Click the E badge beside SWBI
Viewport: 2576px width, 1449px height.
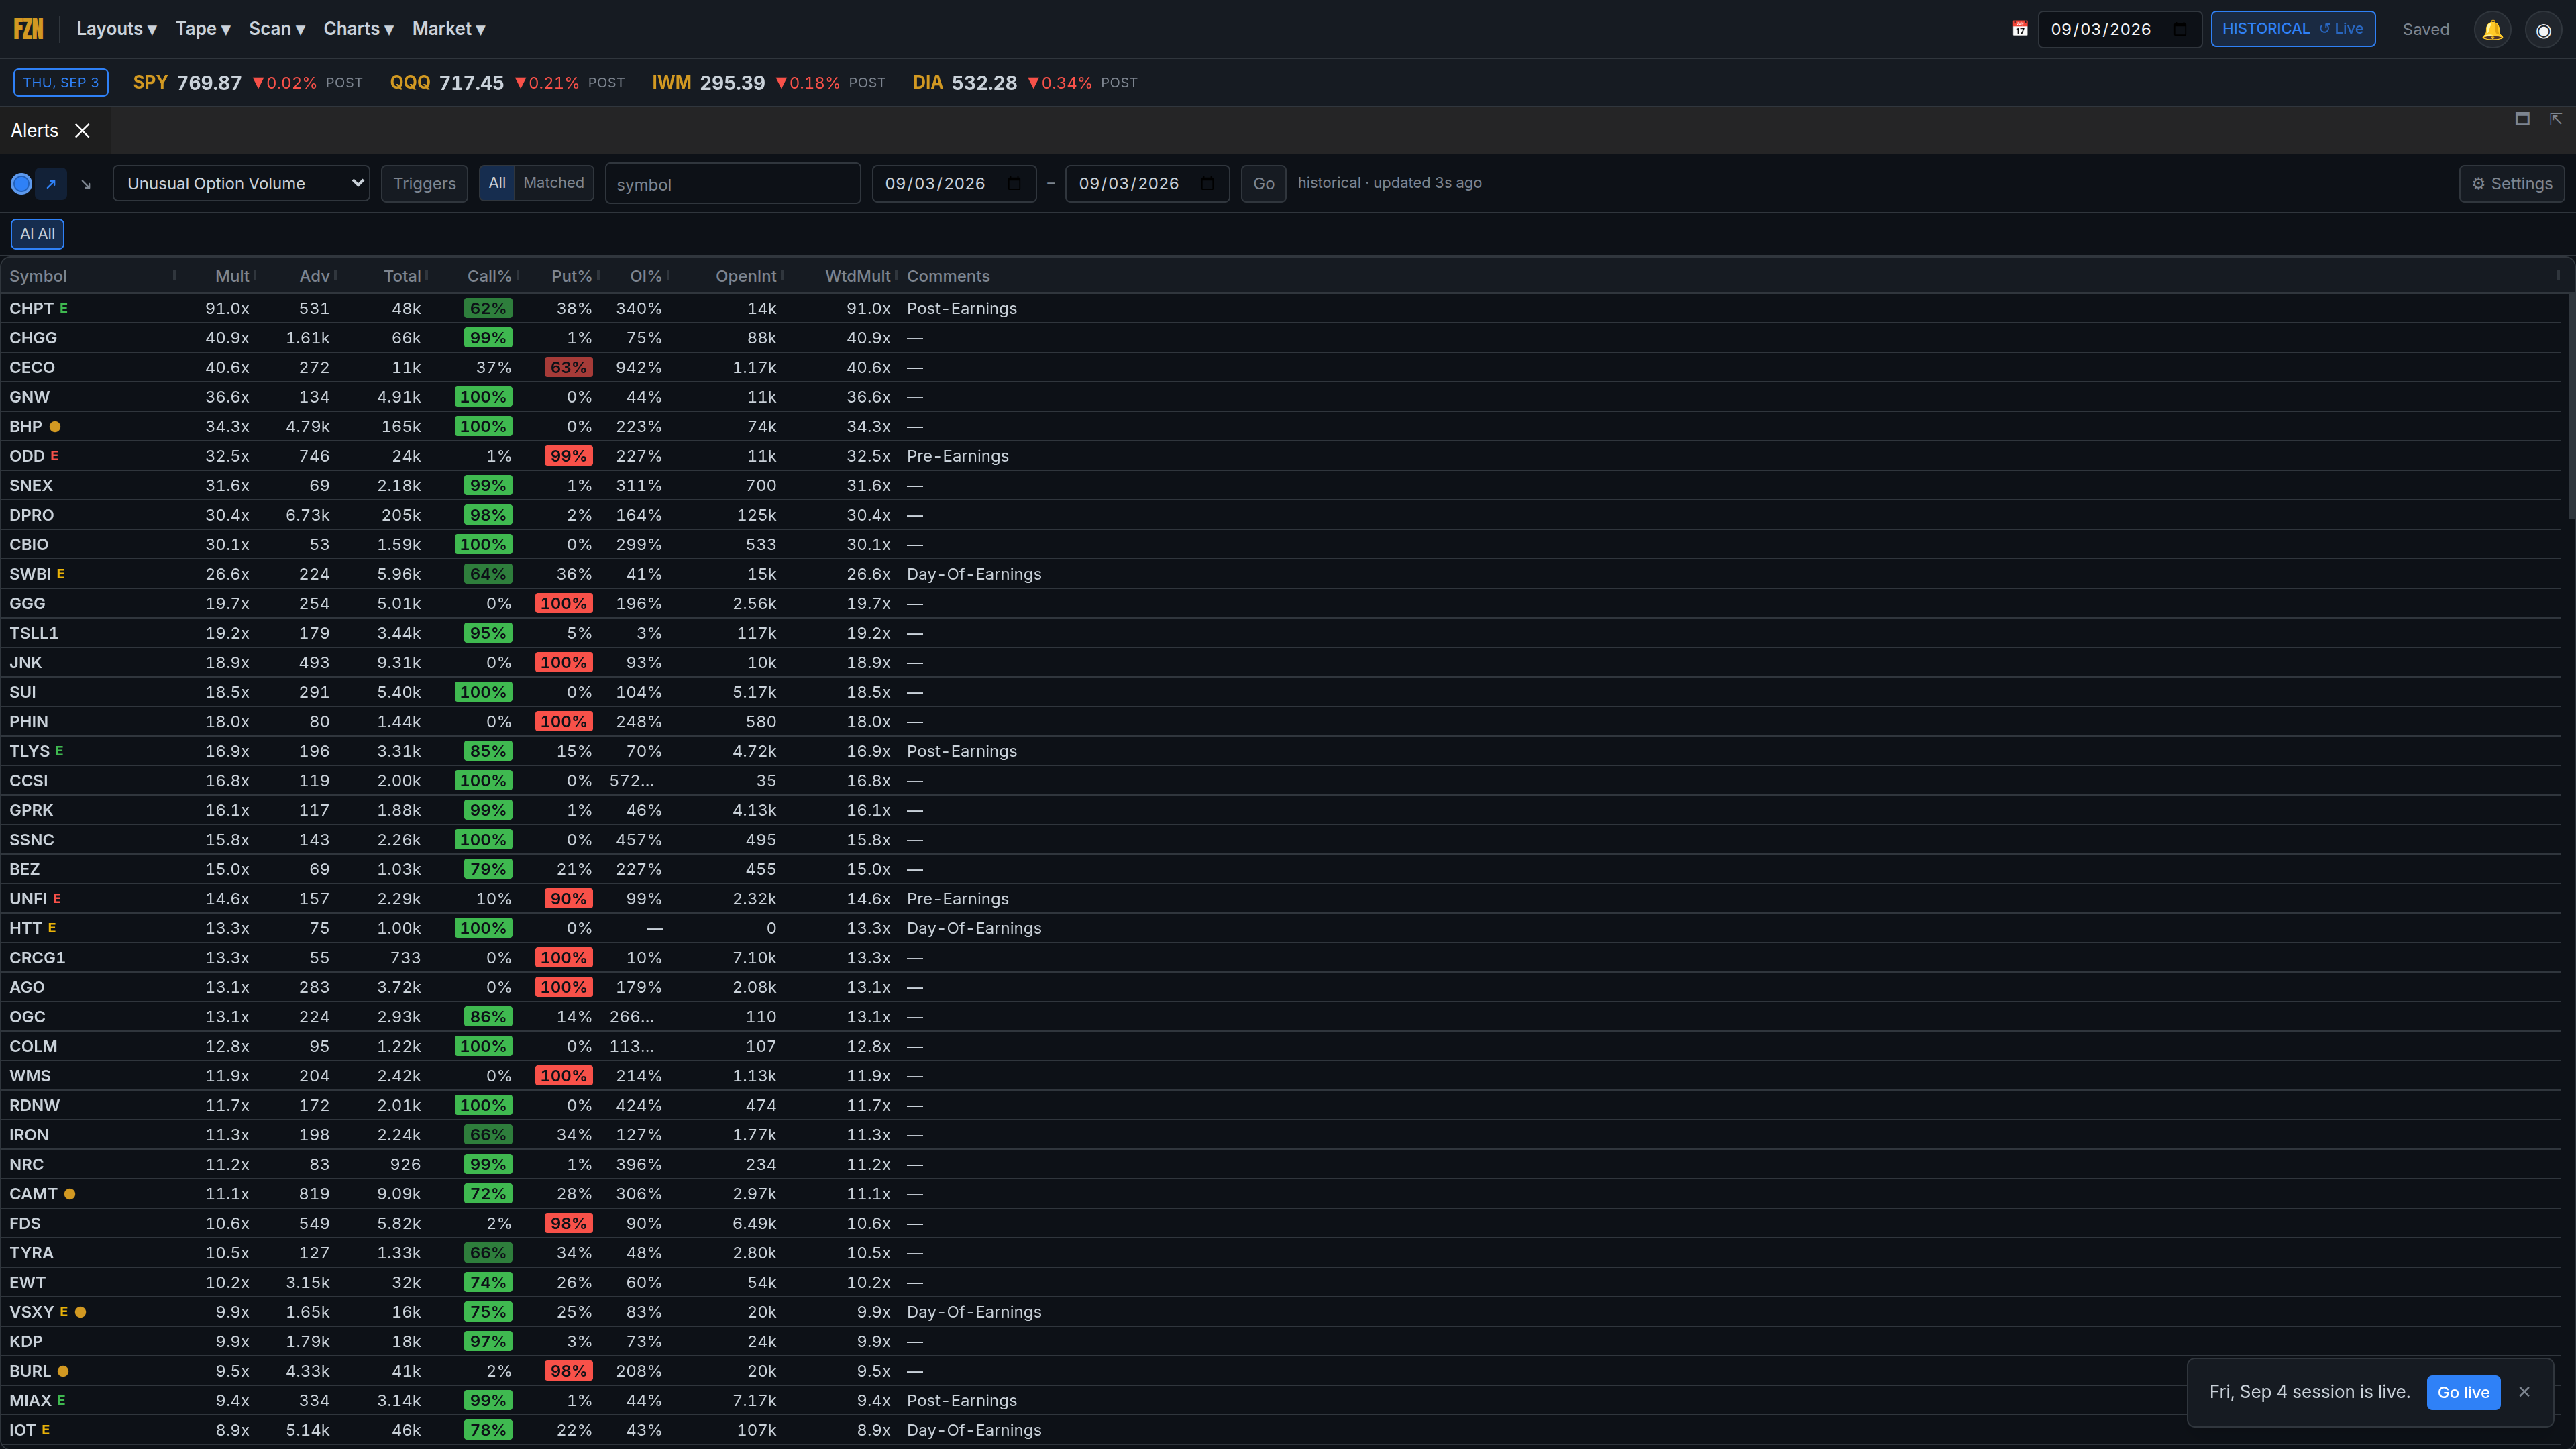coord(61,574)
